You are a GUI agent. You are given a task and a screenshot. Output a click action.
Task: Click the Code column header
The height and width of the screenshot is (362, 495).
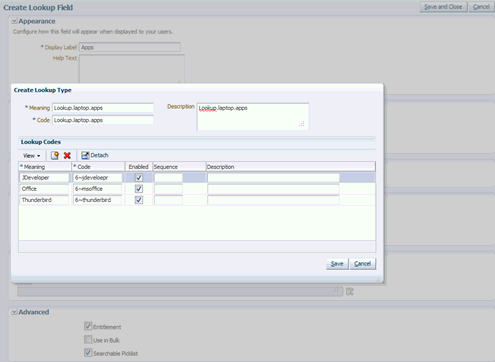click(x=98, y=167)
